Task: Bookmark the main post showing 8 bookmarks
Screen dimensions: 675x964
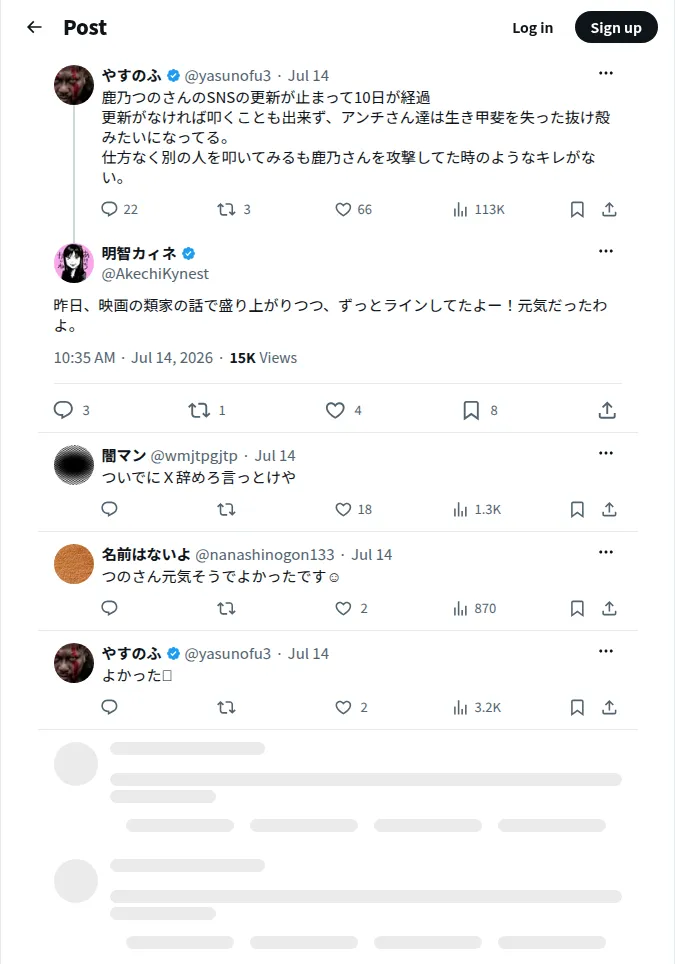Action: tap(471, 410)
